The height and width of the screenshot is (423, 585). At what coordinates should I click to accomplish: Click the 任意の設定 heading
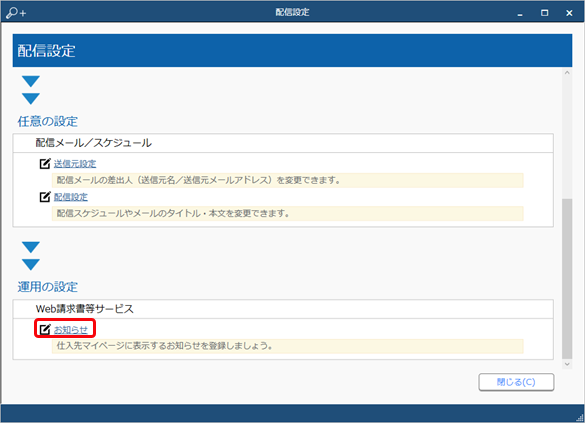(x=48, y=121)
